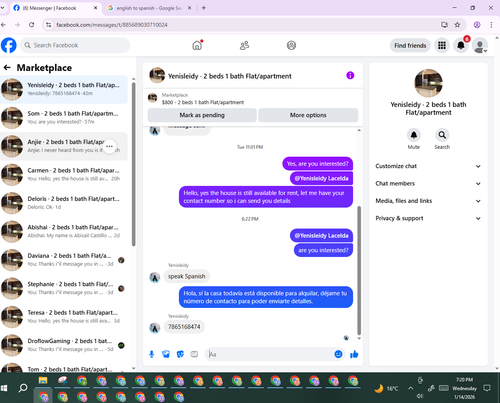
Task: Expand Customize chat section
Action: coord(428,166)
